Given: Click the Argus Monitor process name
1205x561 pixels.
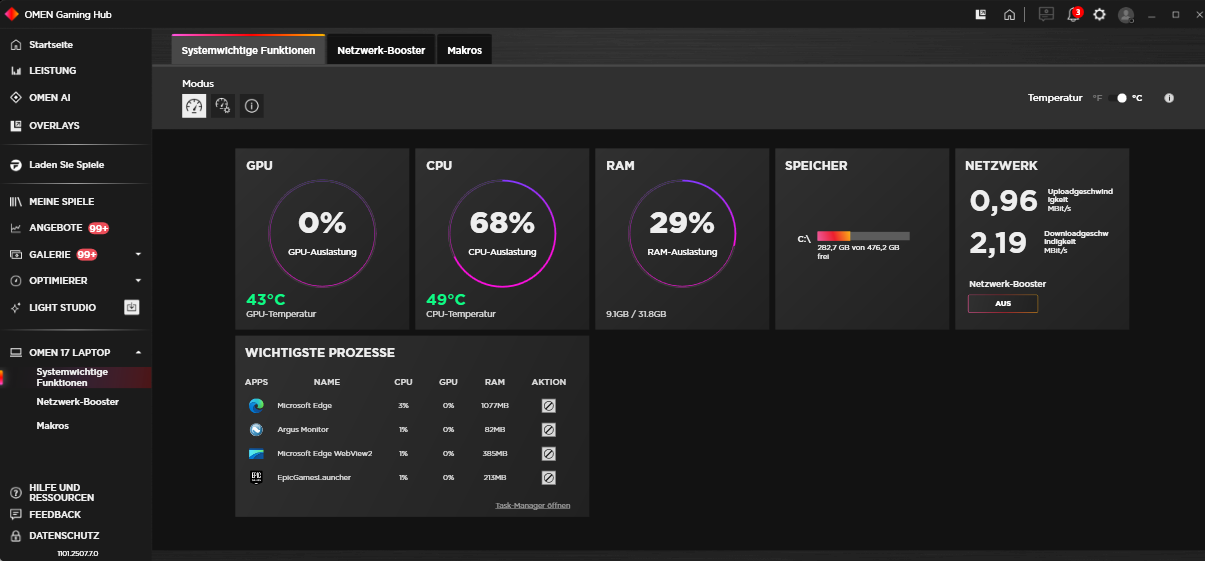Looking at the screenshot, I should point(303,430).
